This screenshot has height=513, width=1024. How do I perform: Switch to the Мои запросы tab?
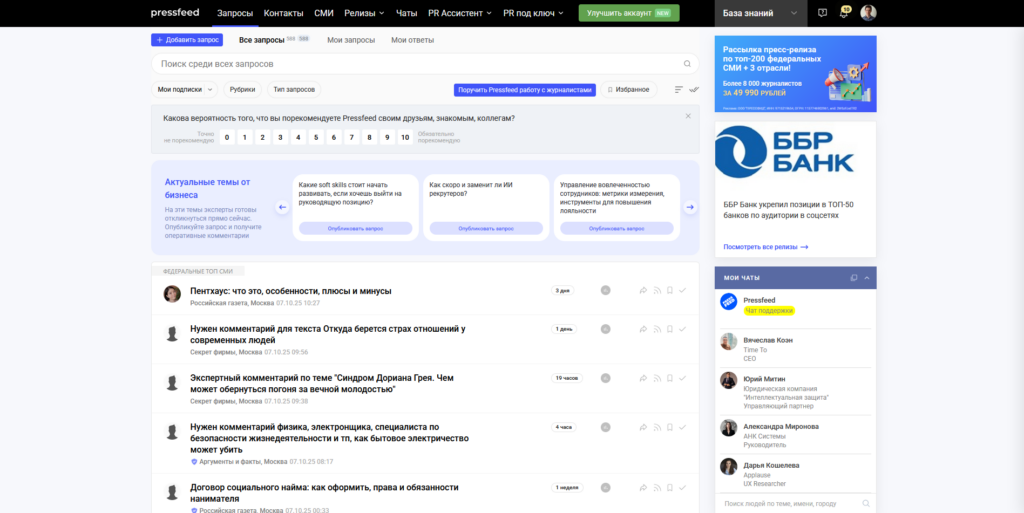click(x=351, y=40)
